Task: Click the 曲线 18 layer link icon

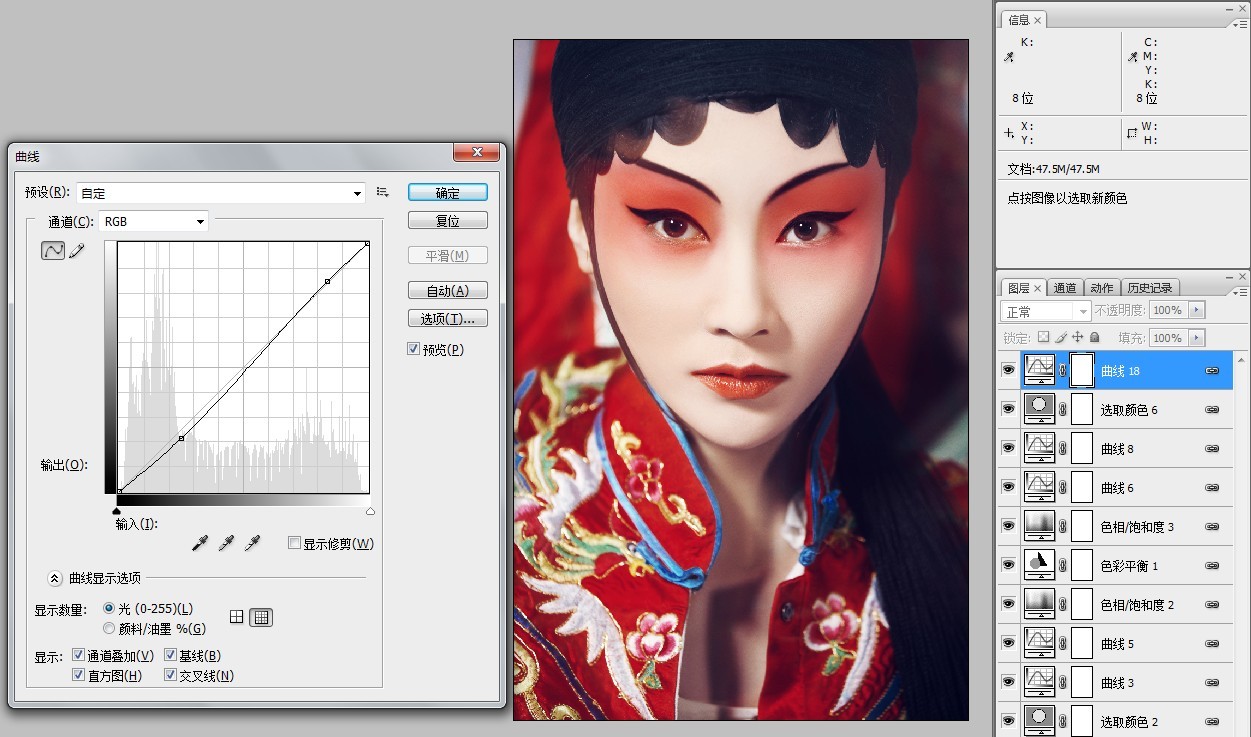Action: point(1212,370)
